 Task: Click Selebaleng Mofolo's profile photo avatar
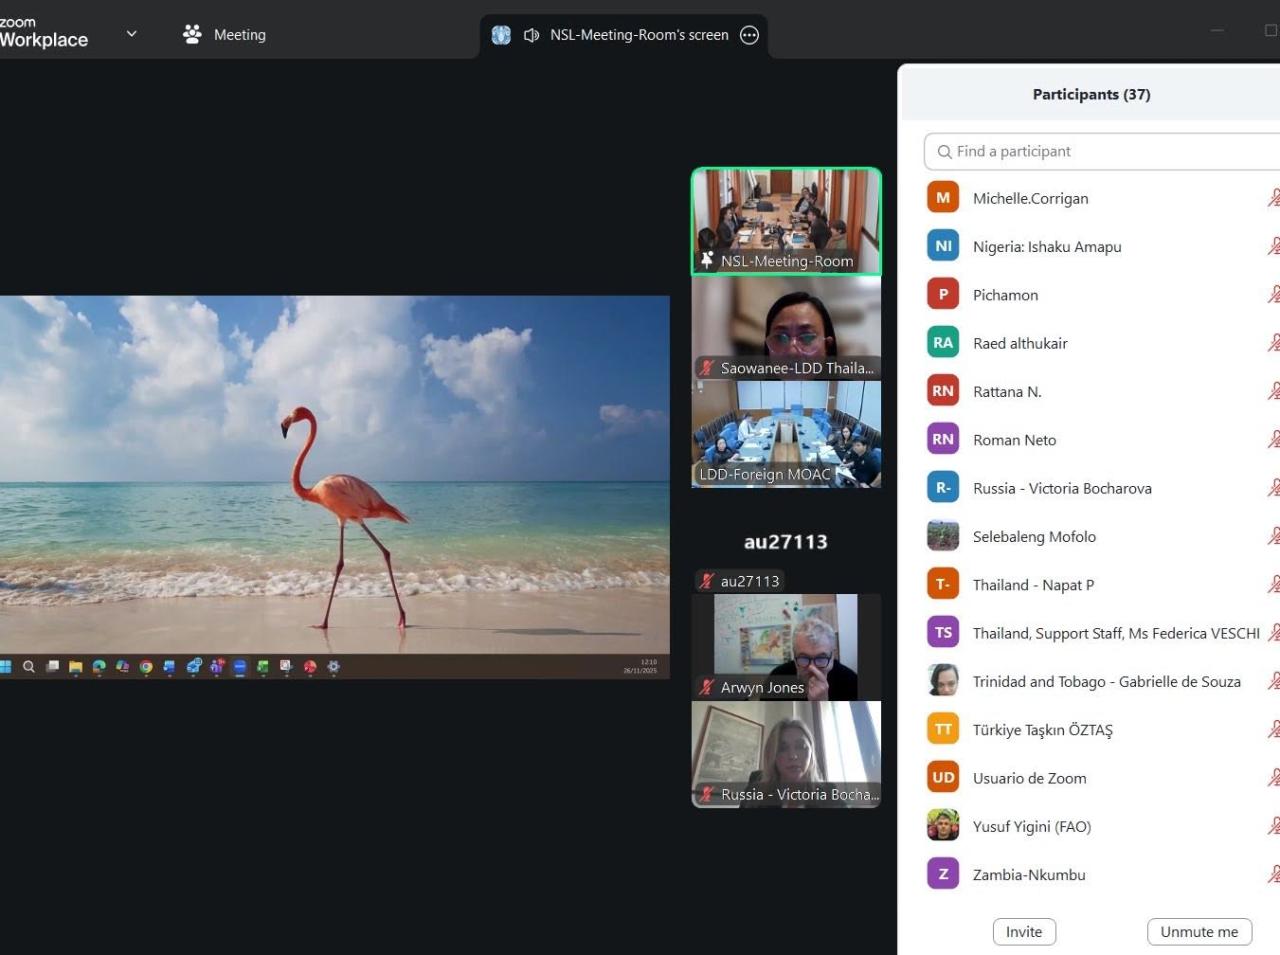tap(943, 536)
